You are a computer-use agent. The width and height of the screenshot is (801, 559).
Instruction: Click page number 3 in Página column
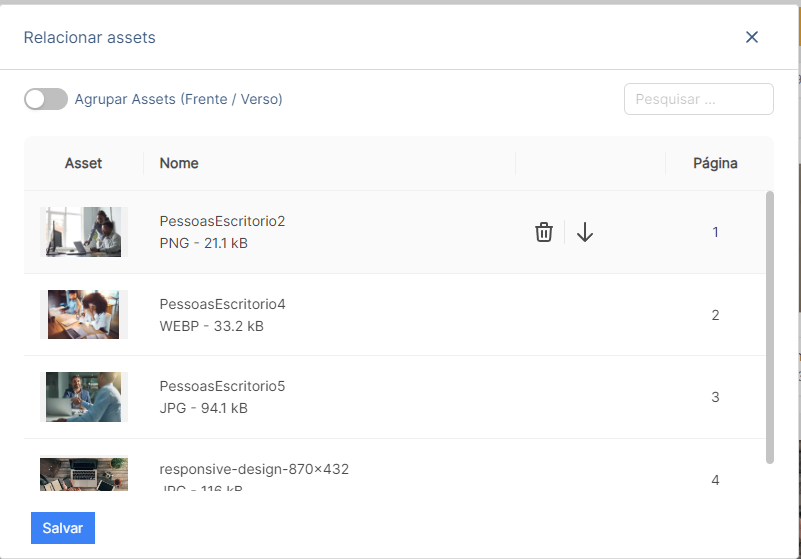(x=715, y=397)
